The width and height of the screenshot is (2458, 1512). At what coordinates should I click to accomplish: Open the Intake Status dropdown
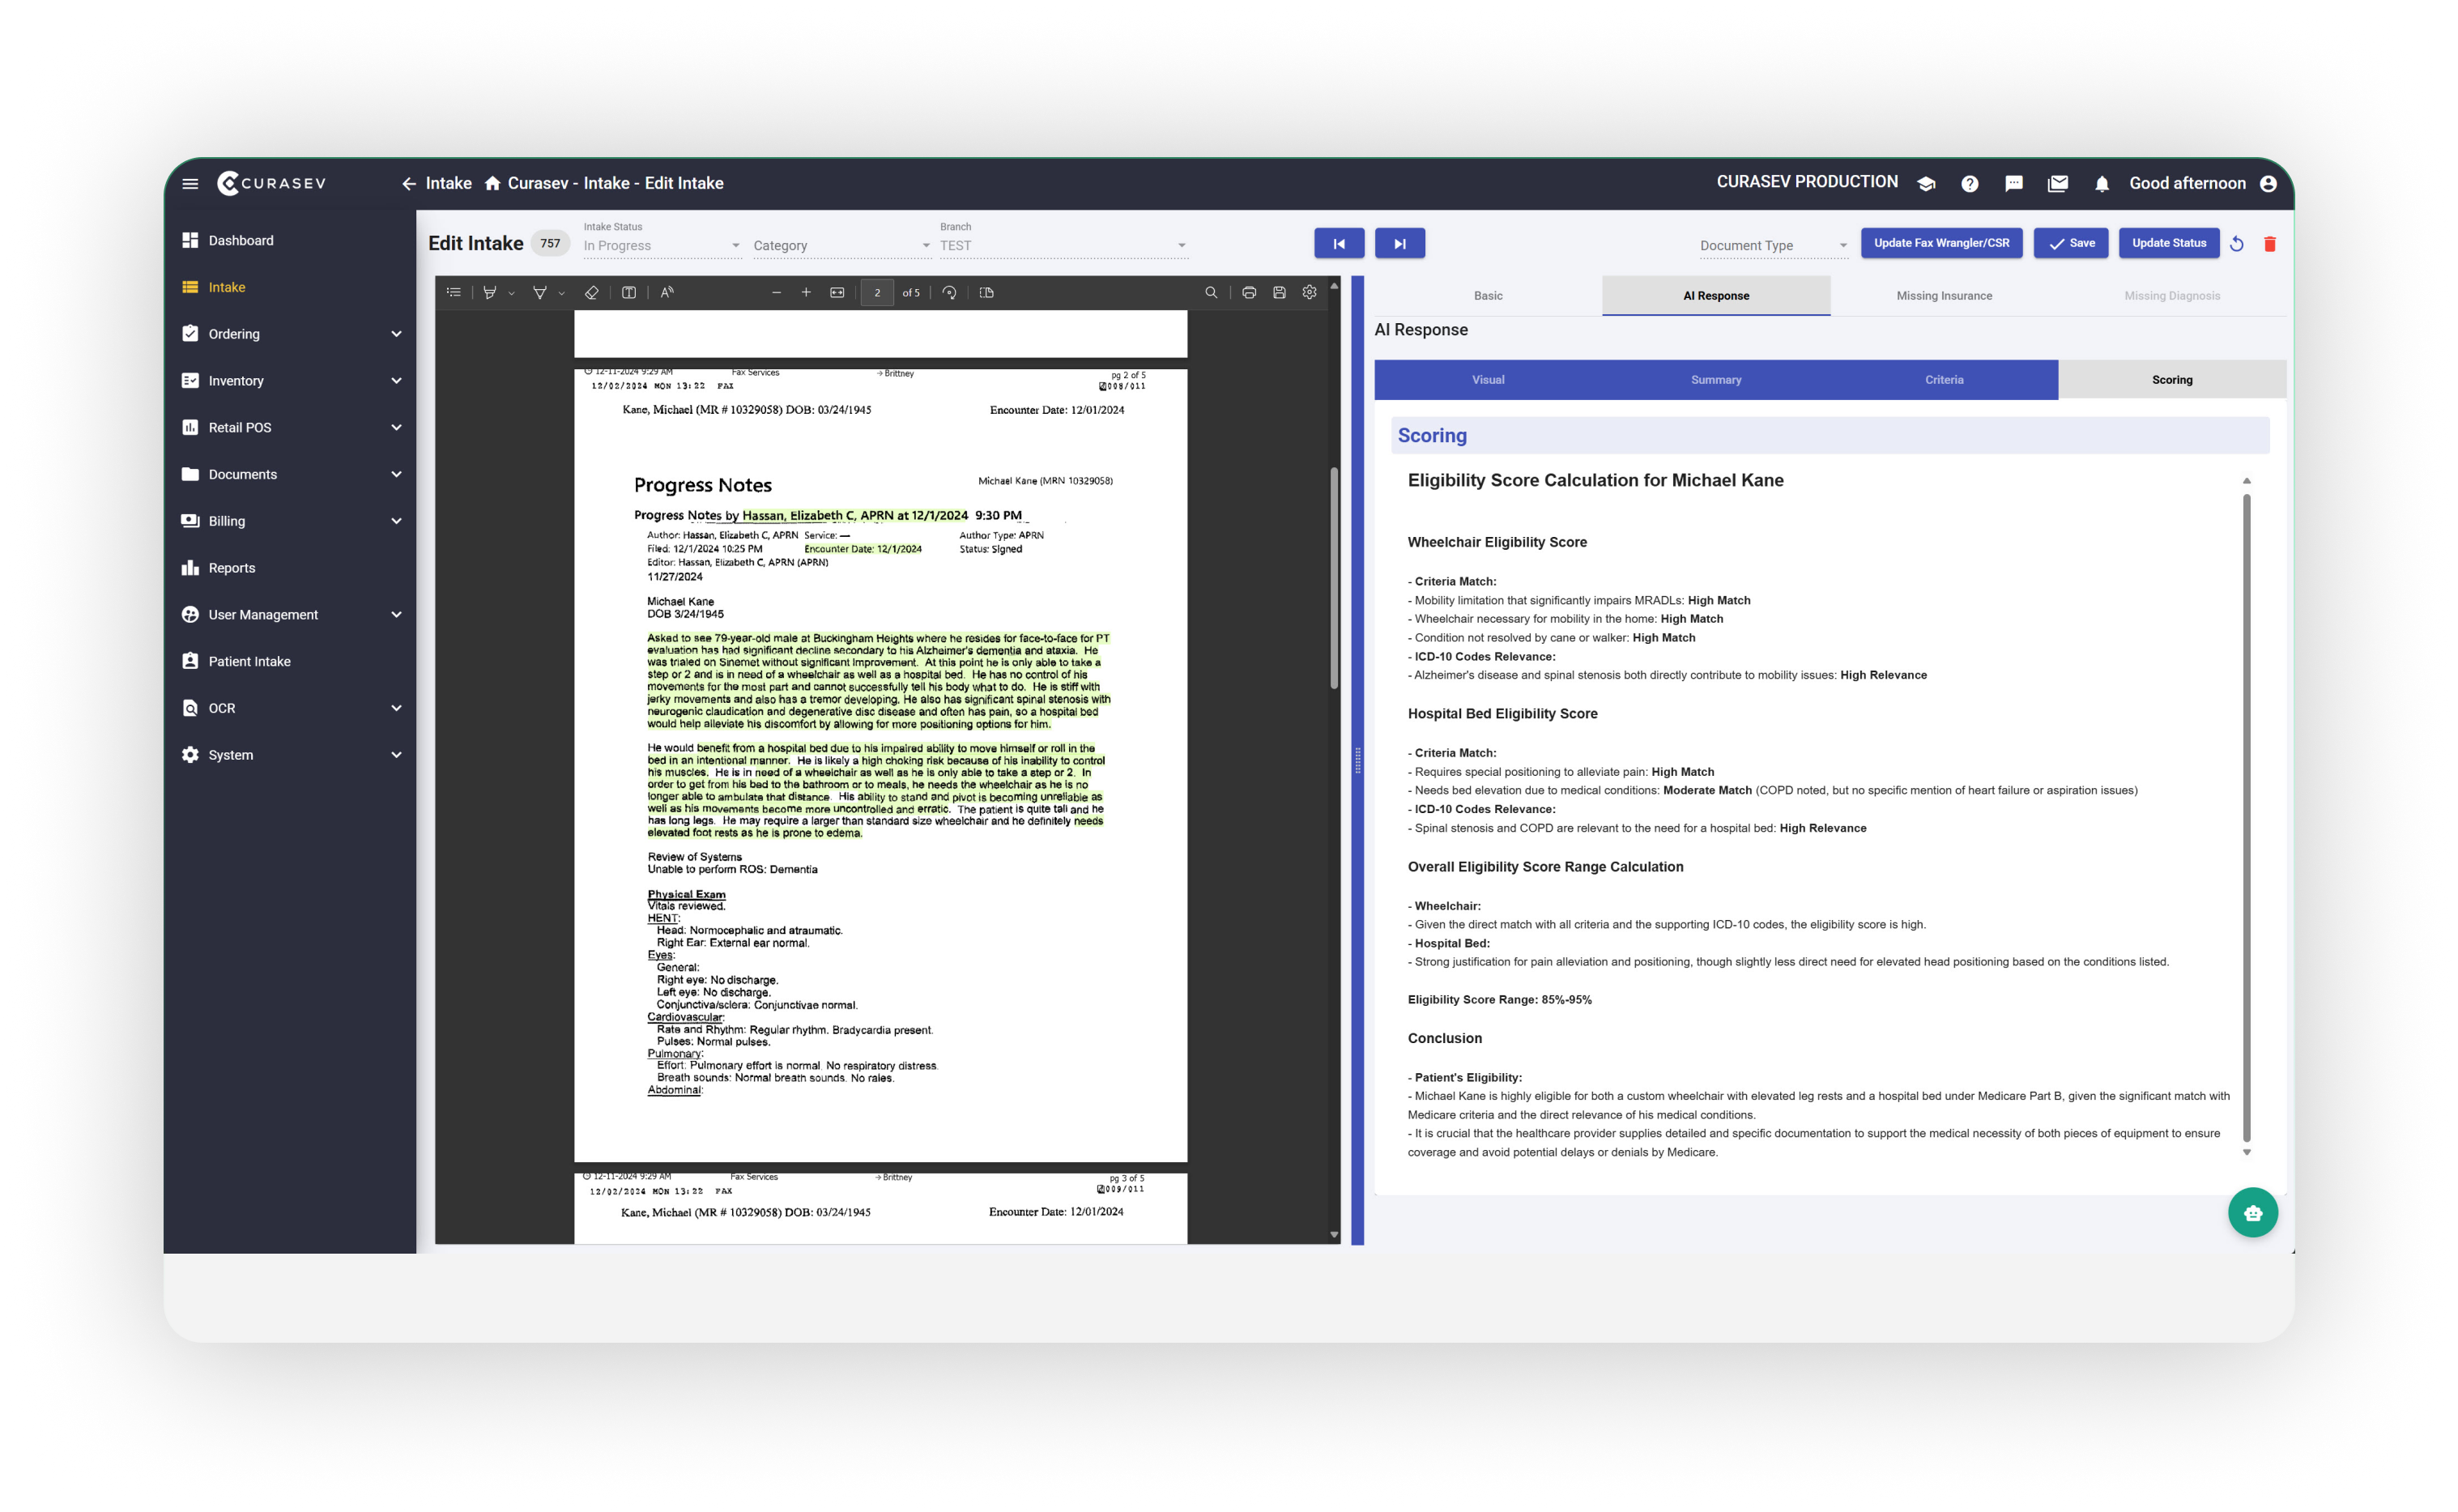tap(661, 246)
